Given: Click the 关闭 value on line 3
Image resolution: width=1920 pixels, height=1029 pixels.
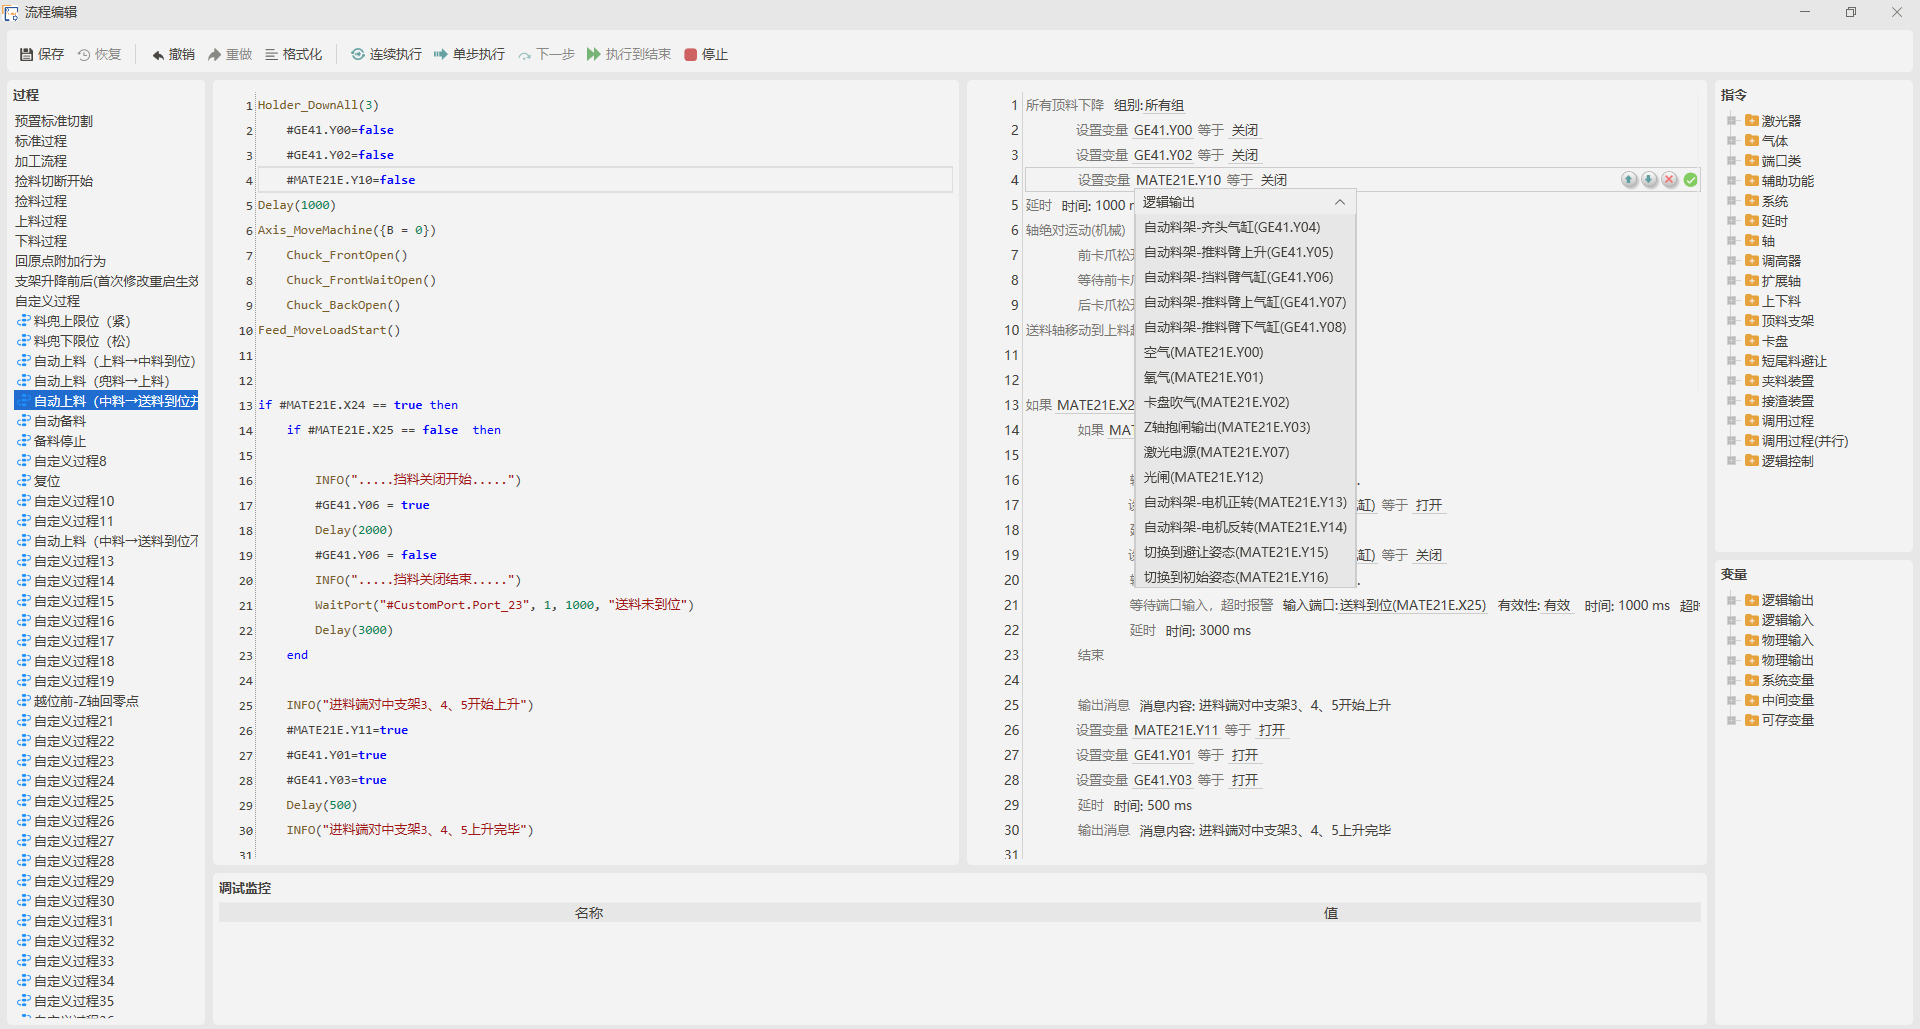Looking at the screenshot, I should (x=1244, y=155).
